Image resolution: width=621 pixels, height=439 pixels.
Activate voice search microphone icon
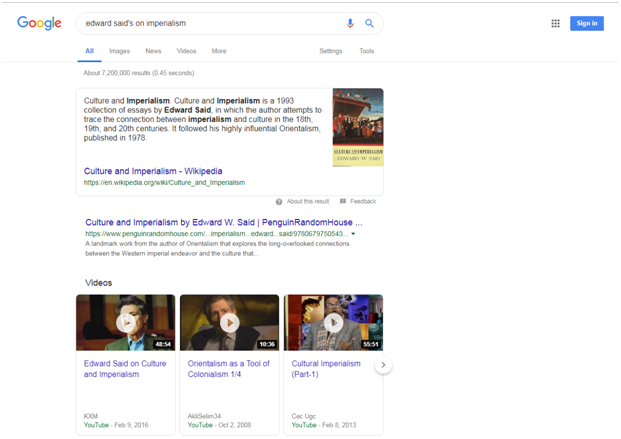(350, 23)
